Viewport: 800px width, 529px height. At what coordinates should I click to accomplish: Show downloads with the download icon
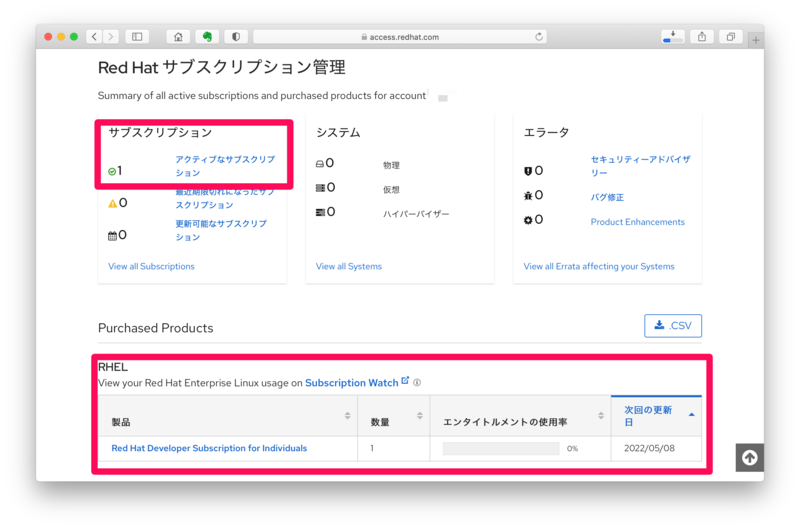click(x=672, y=37)
